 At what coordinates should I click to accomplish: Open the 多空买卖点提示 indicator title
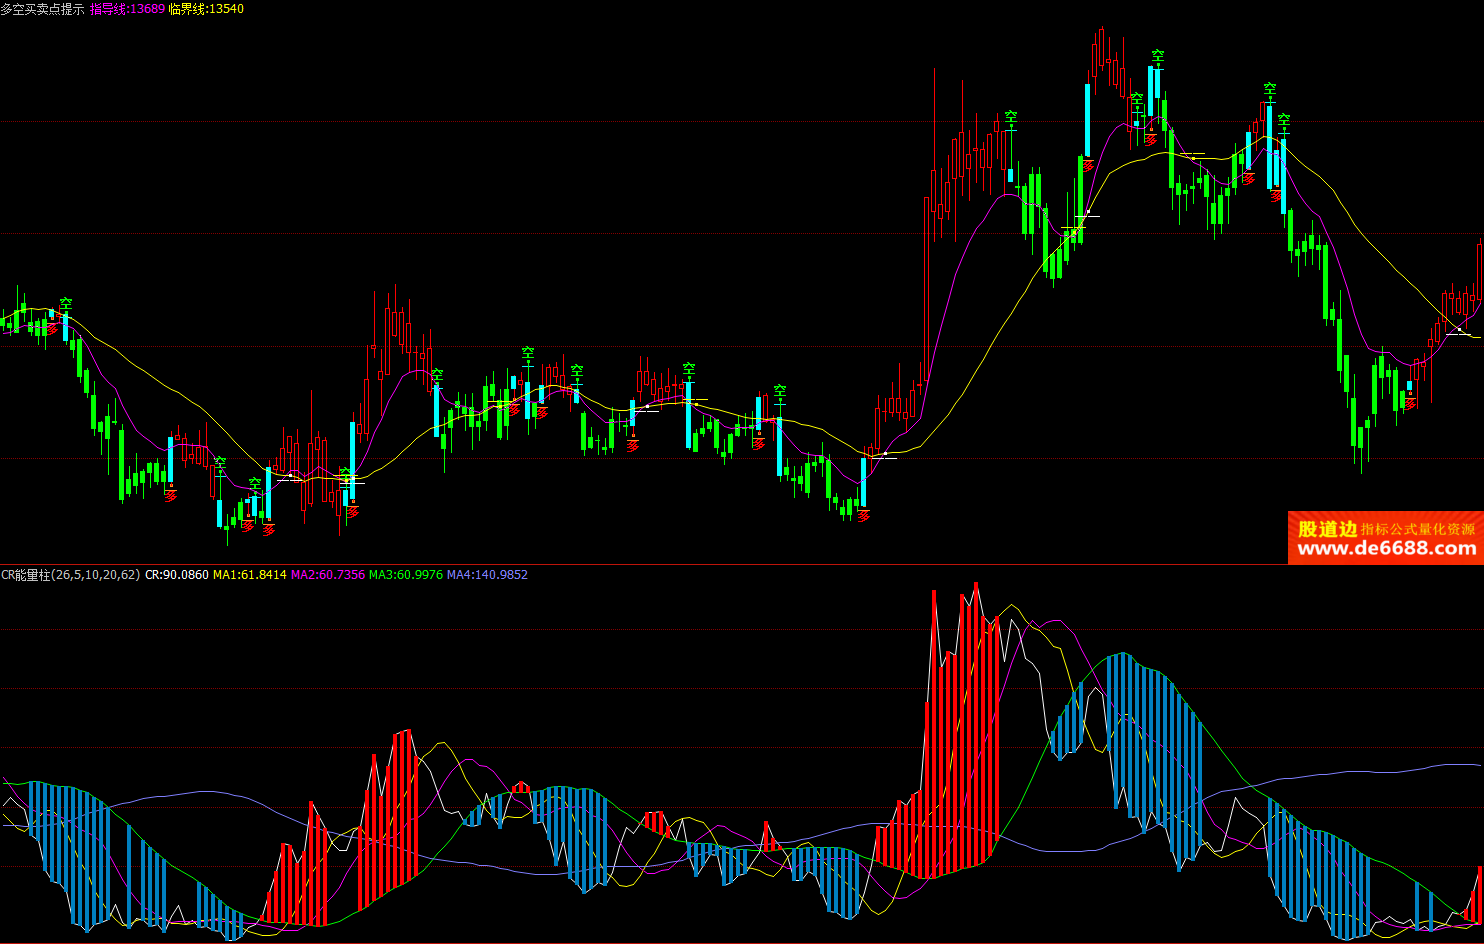43,9
